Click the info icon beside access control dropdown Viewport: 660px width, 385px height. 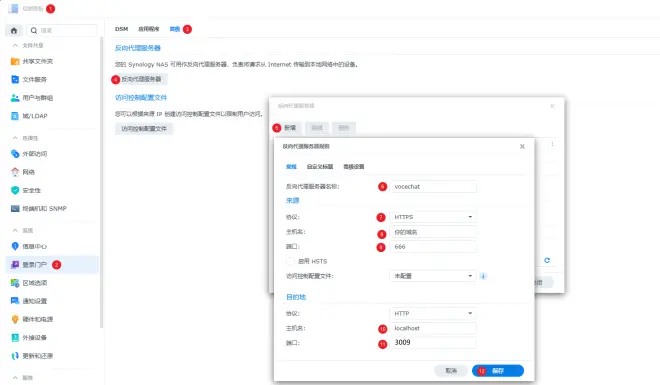(483, 276)
